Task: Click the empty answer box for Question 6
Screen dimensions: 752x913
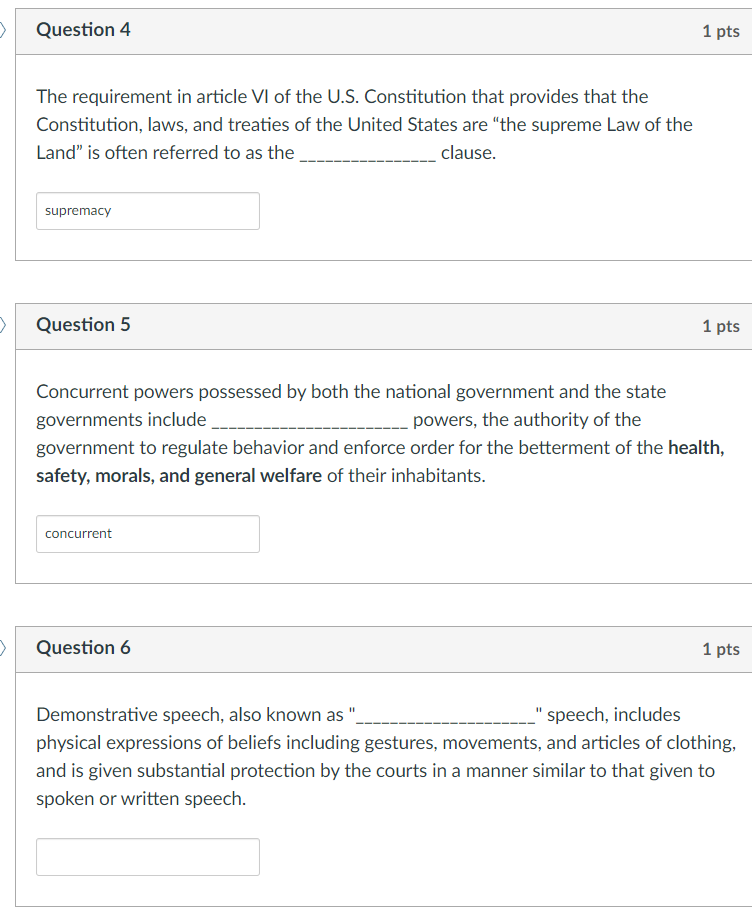Action: click(148, 856)
